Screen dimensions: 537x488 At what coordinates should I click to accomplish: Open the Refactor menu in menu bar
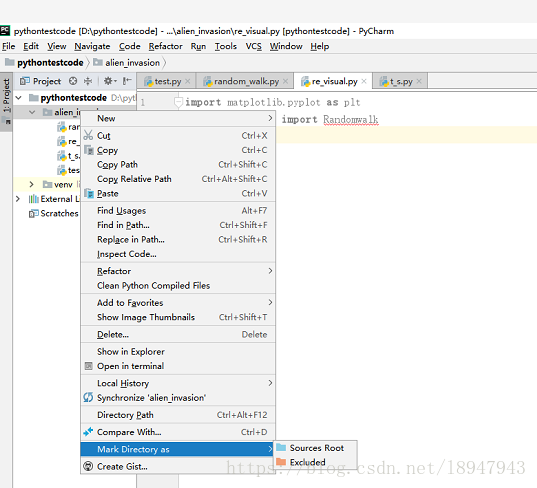pos(165,46)
